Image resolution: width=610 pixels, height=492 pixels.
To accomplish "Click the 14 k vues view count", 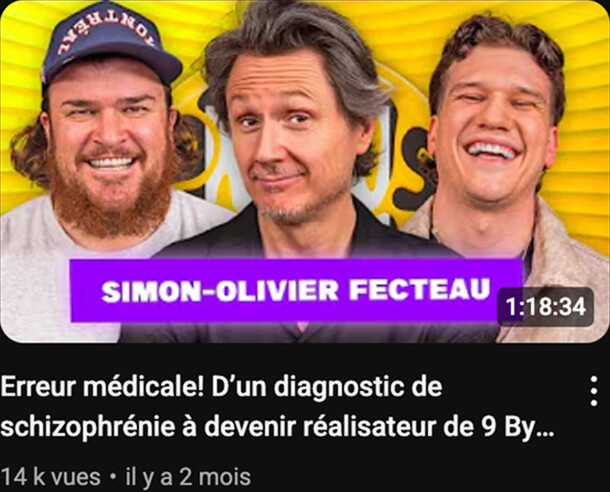I will click(51, 477).
